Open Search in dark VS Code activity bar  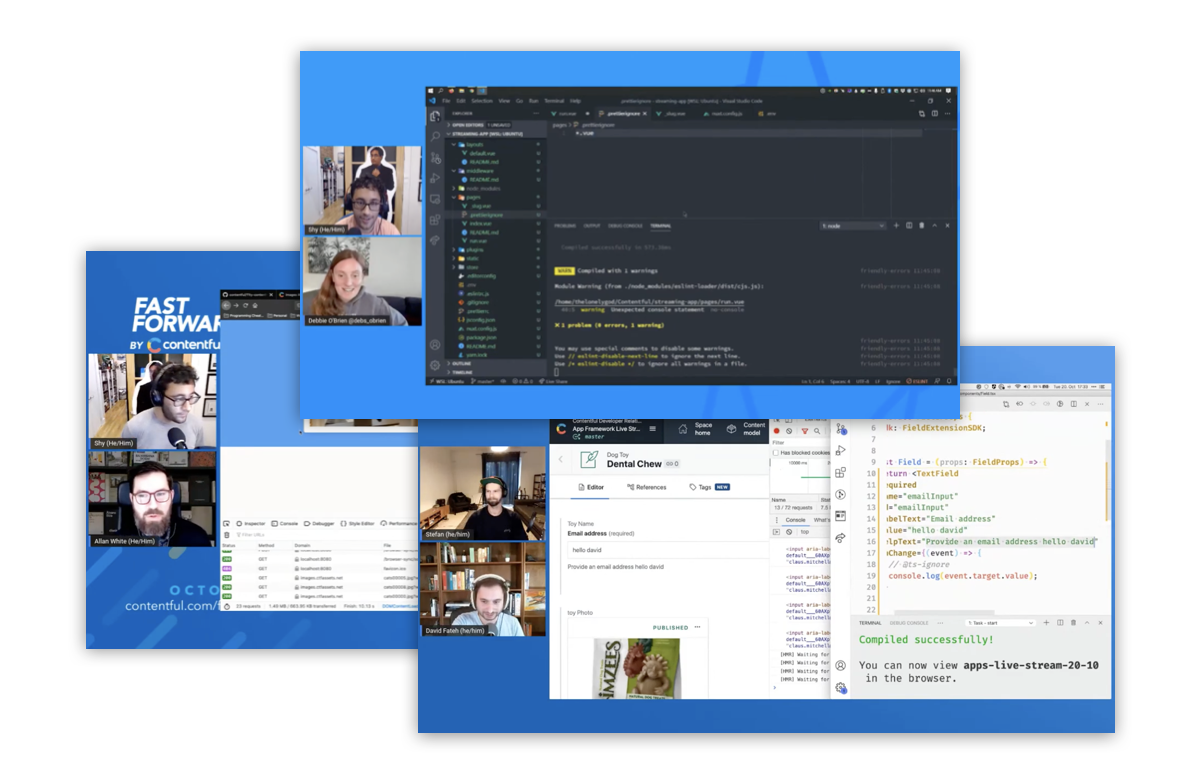tap(436, 137)
